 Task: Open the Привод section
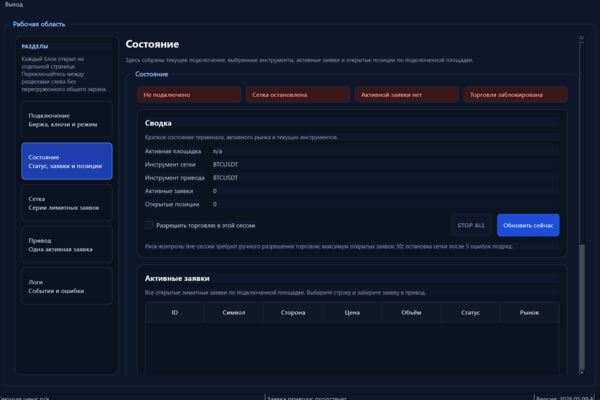(67, 245)
